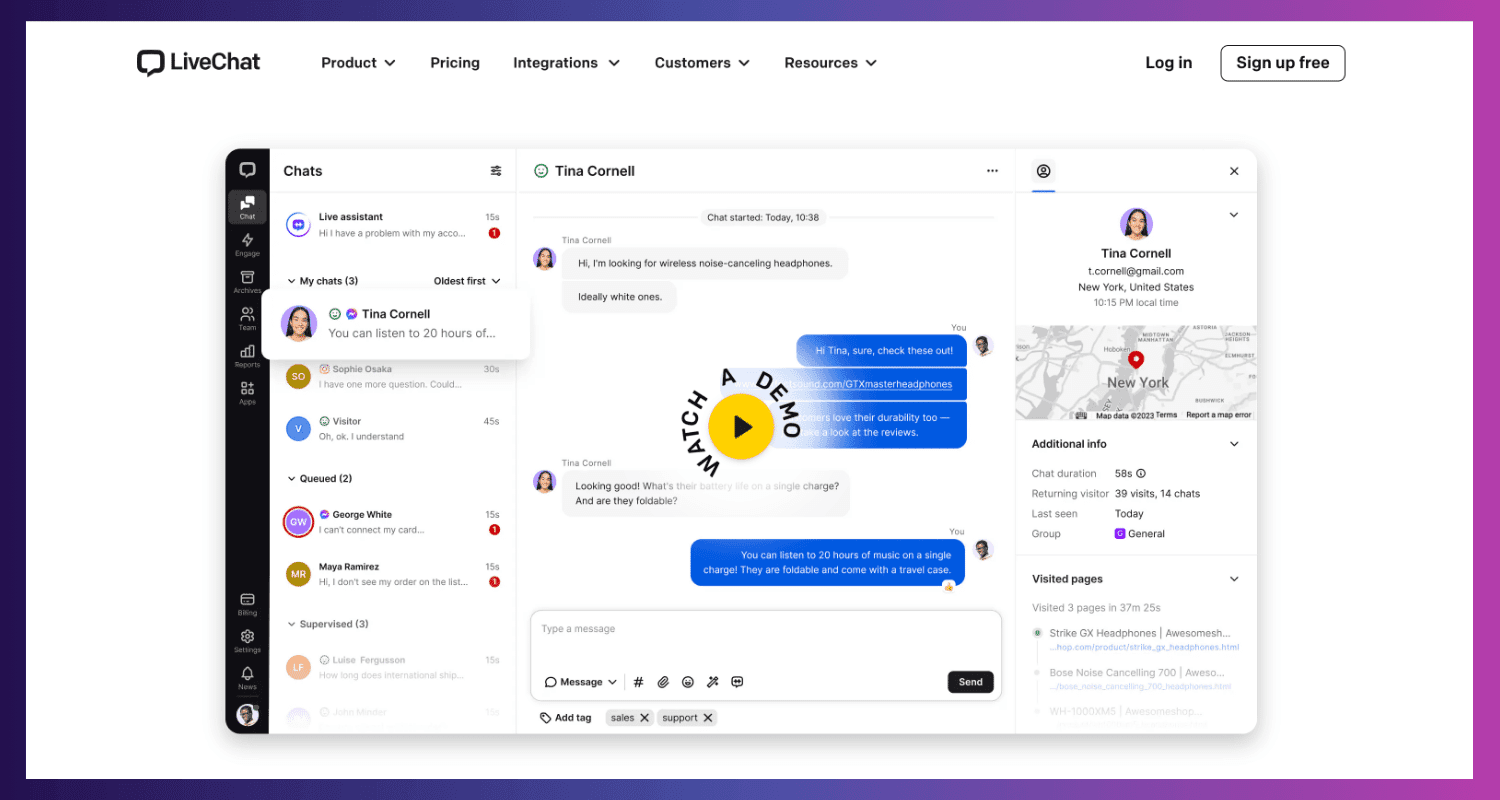Click the Report a map error link

pos(1218,415)
